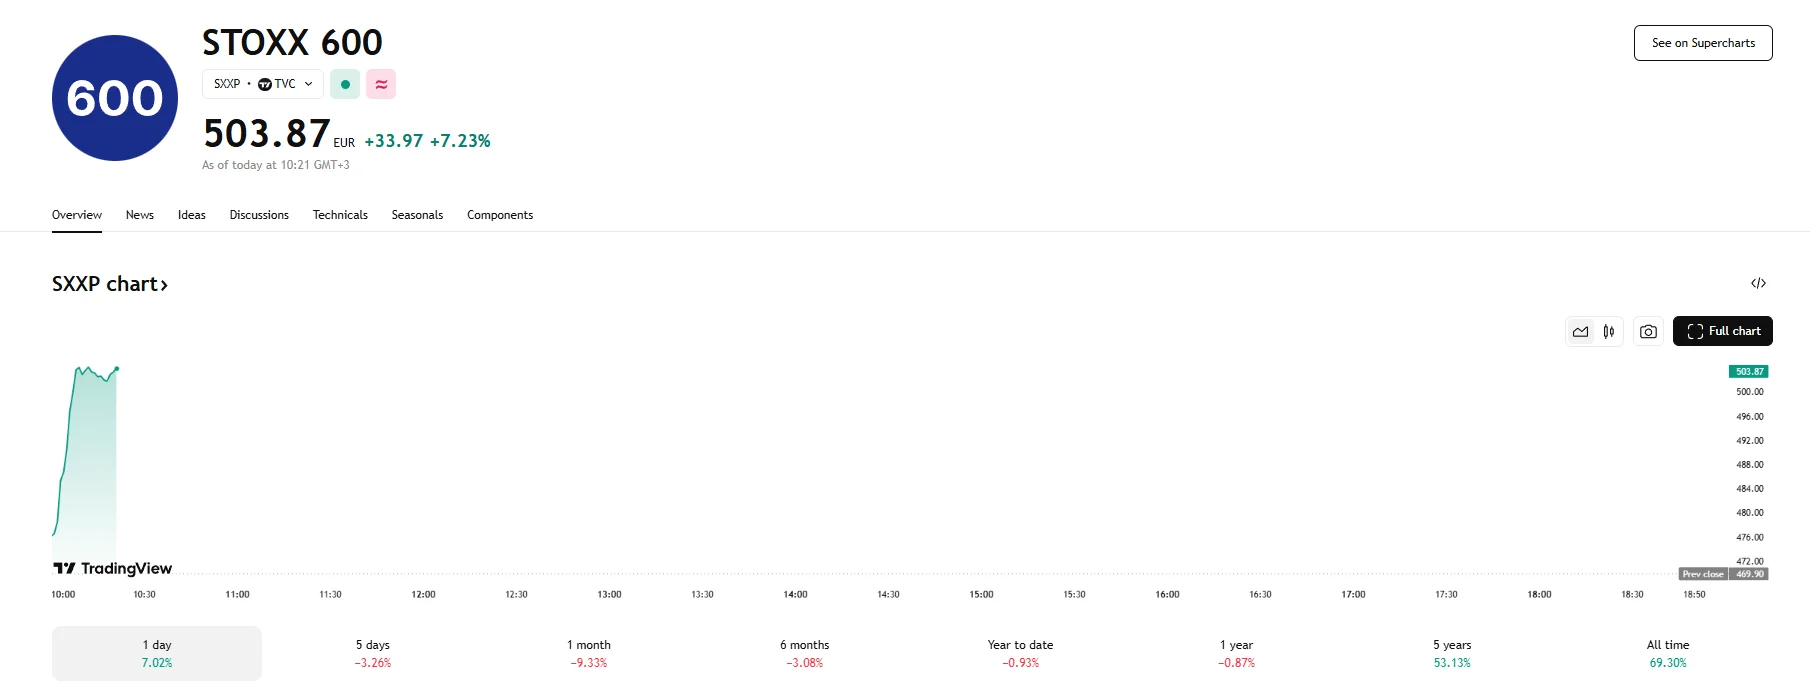Click the TradingView logo on chart
Image resolution: width=1810 pixels, height=692 pixels.
coord(113,568)
